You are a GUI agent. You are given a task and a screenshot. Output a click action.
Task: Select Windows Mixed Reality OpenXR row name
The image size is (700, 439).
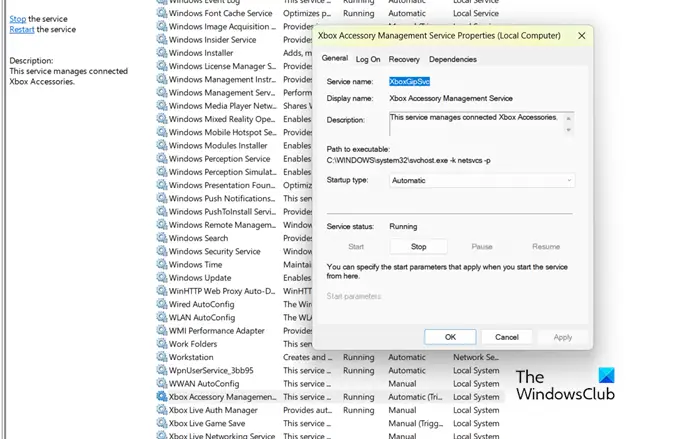click(x=222, y=119)
